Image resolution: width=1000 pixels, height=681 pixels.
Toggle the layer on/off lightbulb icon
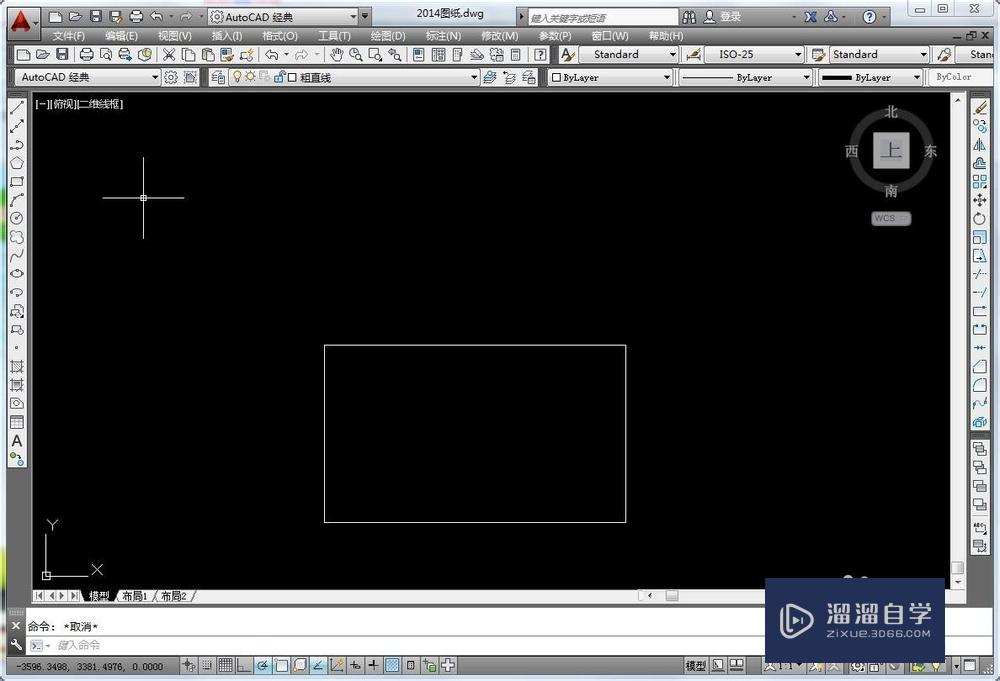click(x=237, y=77)
